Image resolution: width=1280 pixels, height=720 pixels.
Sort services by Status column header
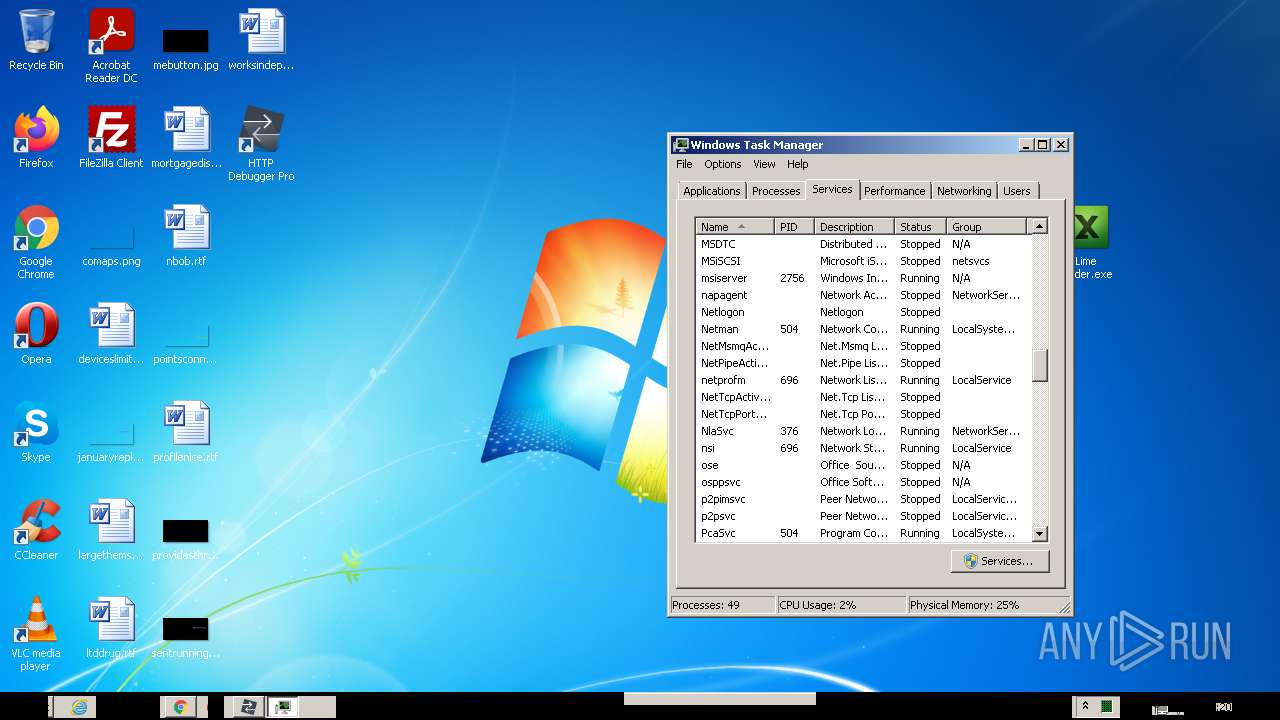(x=921, y=227)
